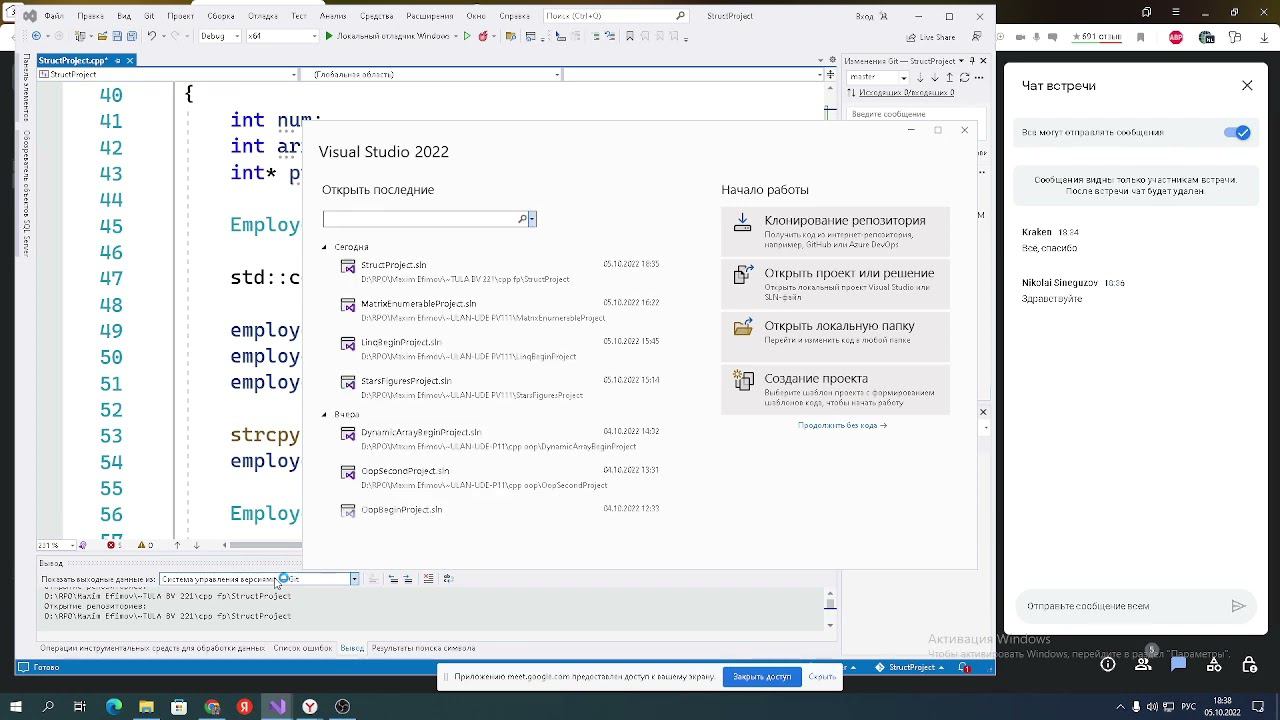The image size is (1280, 720).
Task: Open recent project LinqBeginProject.sln
Action: coord(500,349)
